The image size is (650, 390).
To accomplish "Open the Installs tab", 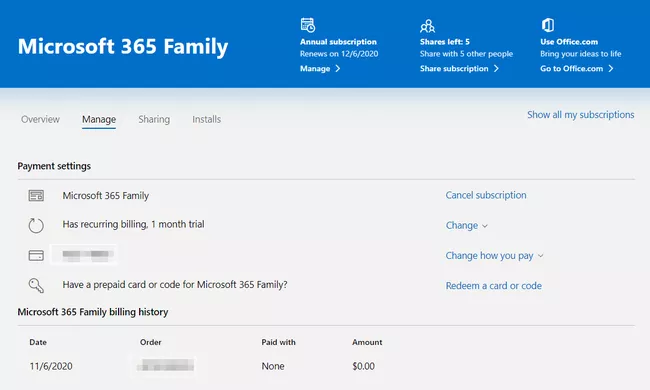I will (206, 119).
